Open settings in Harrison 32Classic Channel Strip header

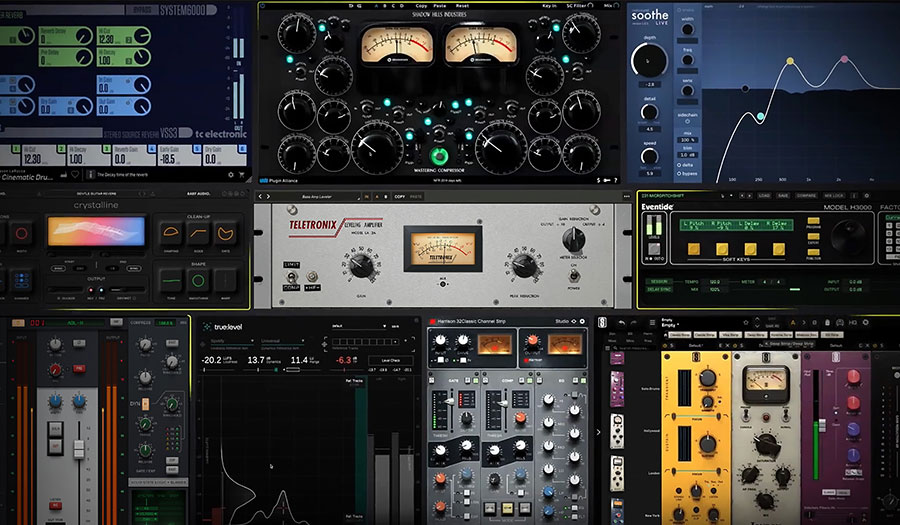pyautogui.click(x=582, y=321)
